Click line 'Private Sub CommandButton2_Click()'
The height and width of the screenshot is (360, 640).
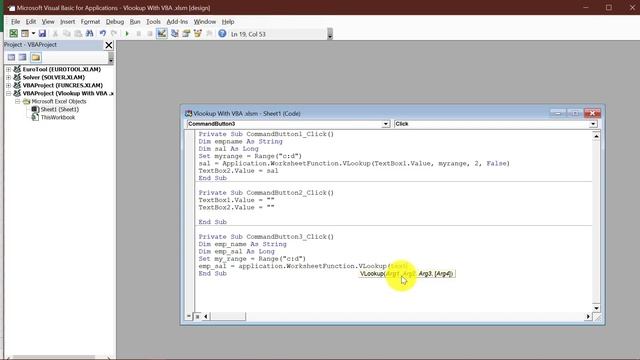click(266, 193)
